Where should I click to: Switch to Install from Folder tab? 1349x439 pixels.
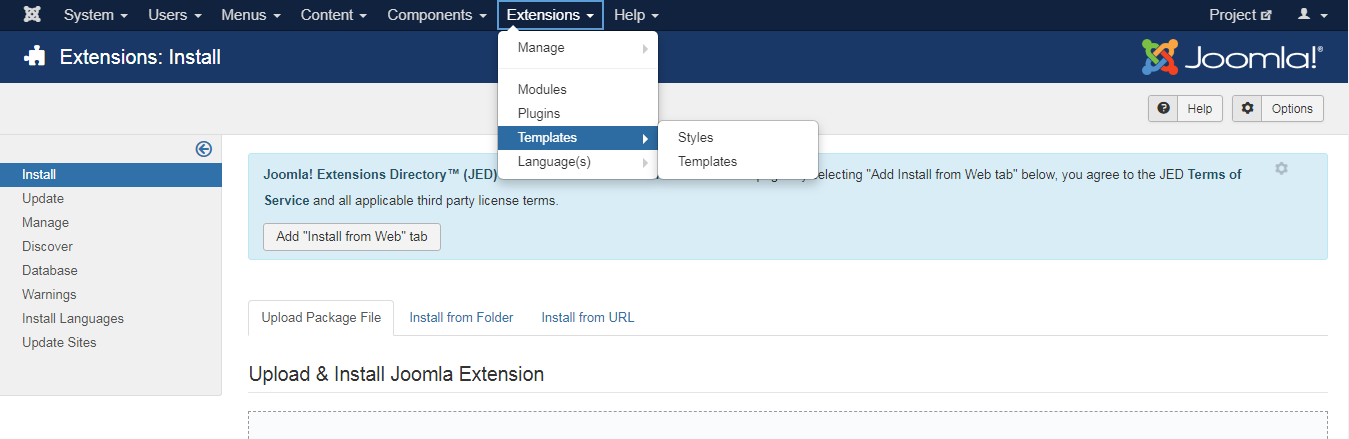(x=461, y=318)
